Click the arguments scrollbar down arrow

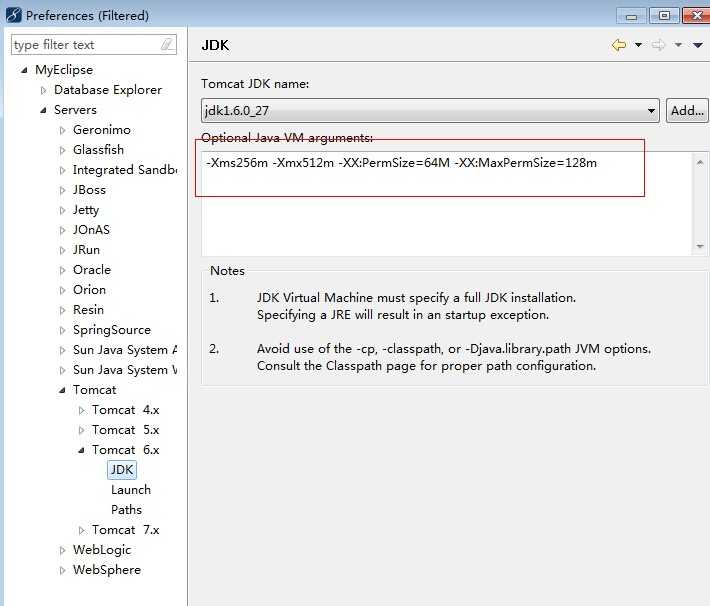tap(700, 246)
